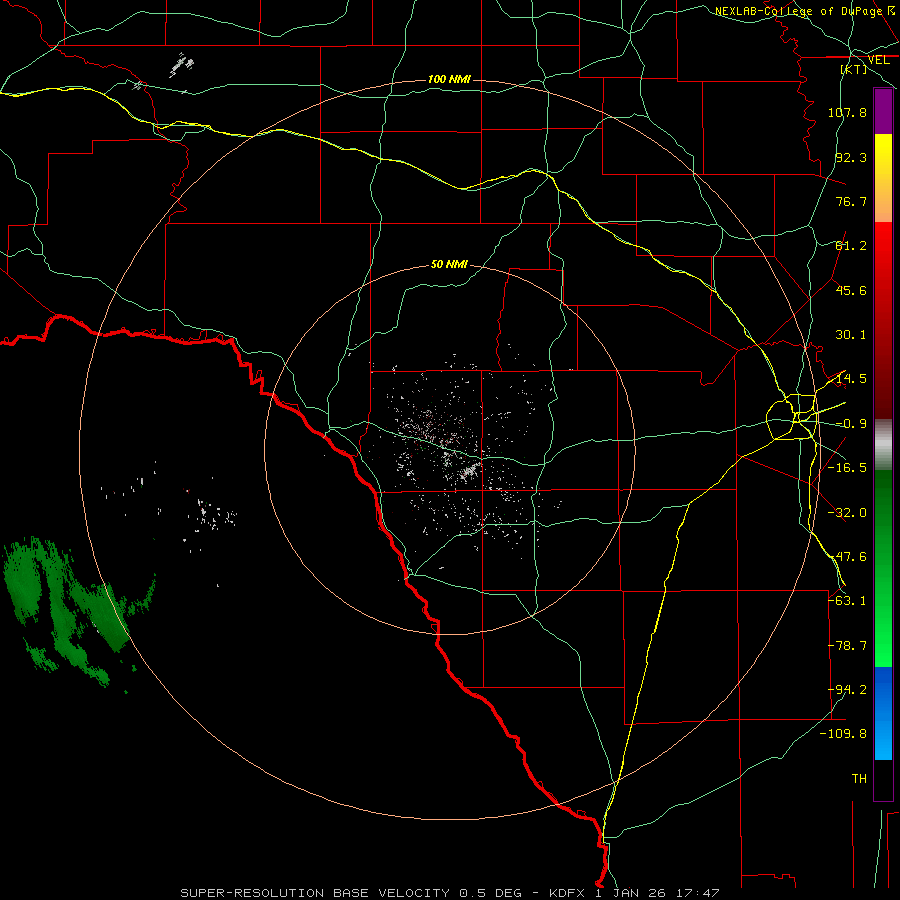Select the 14.5 legend value

[851, 379]
